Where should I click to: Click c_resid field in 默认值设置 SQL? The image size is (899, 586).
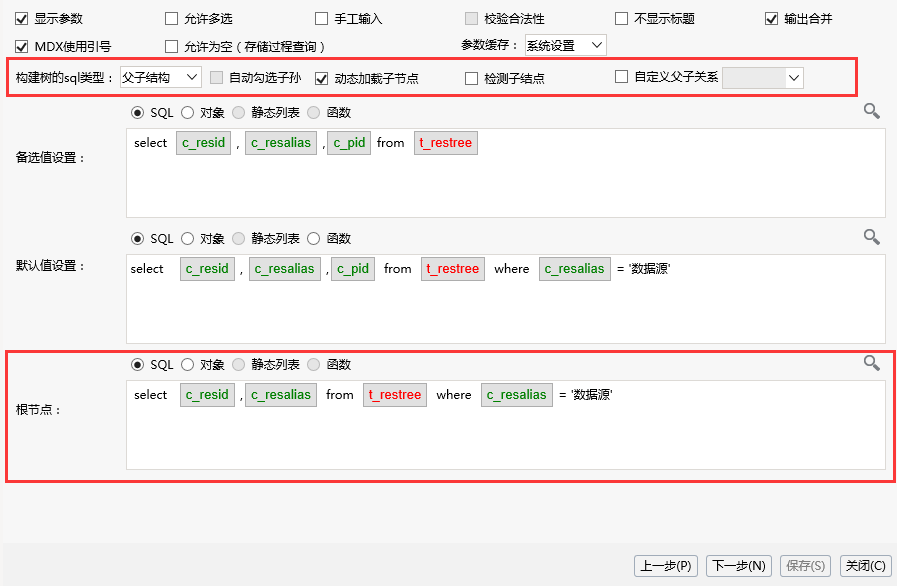pos(207,269)
